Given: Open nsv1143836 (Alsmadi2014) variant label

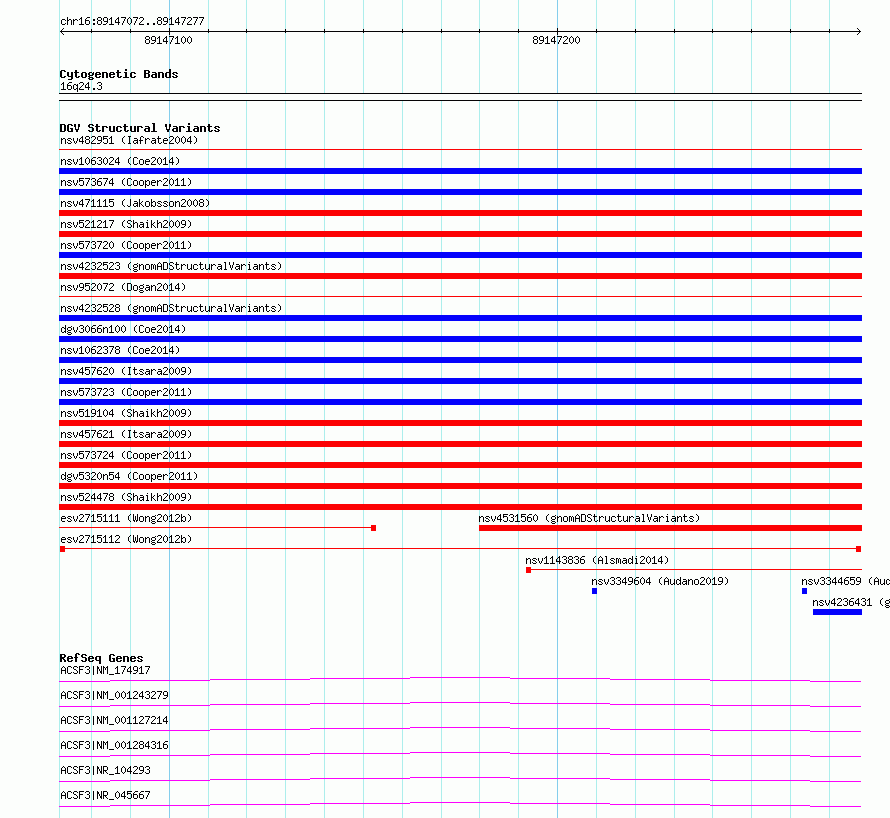Looking at the screenshot, I should click(597, 560).
